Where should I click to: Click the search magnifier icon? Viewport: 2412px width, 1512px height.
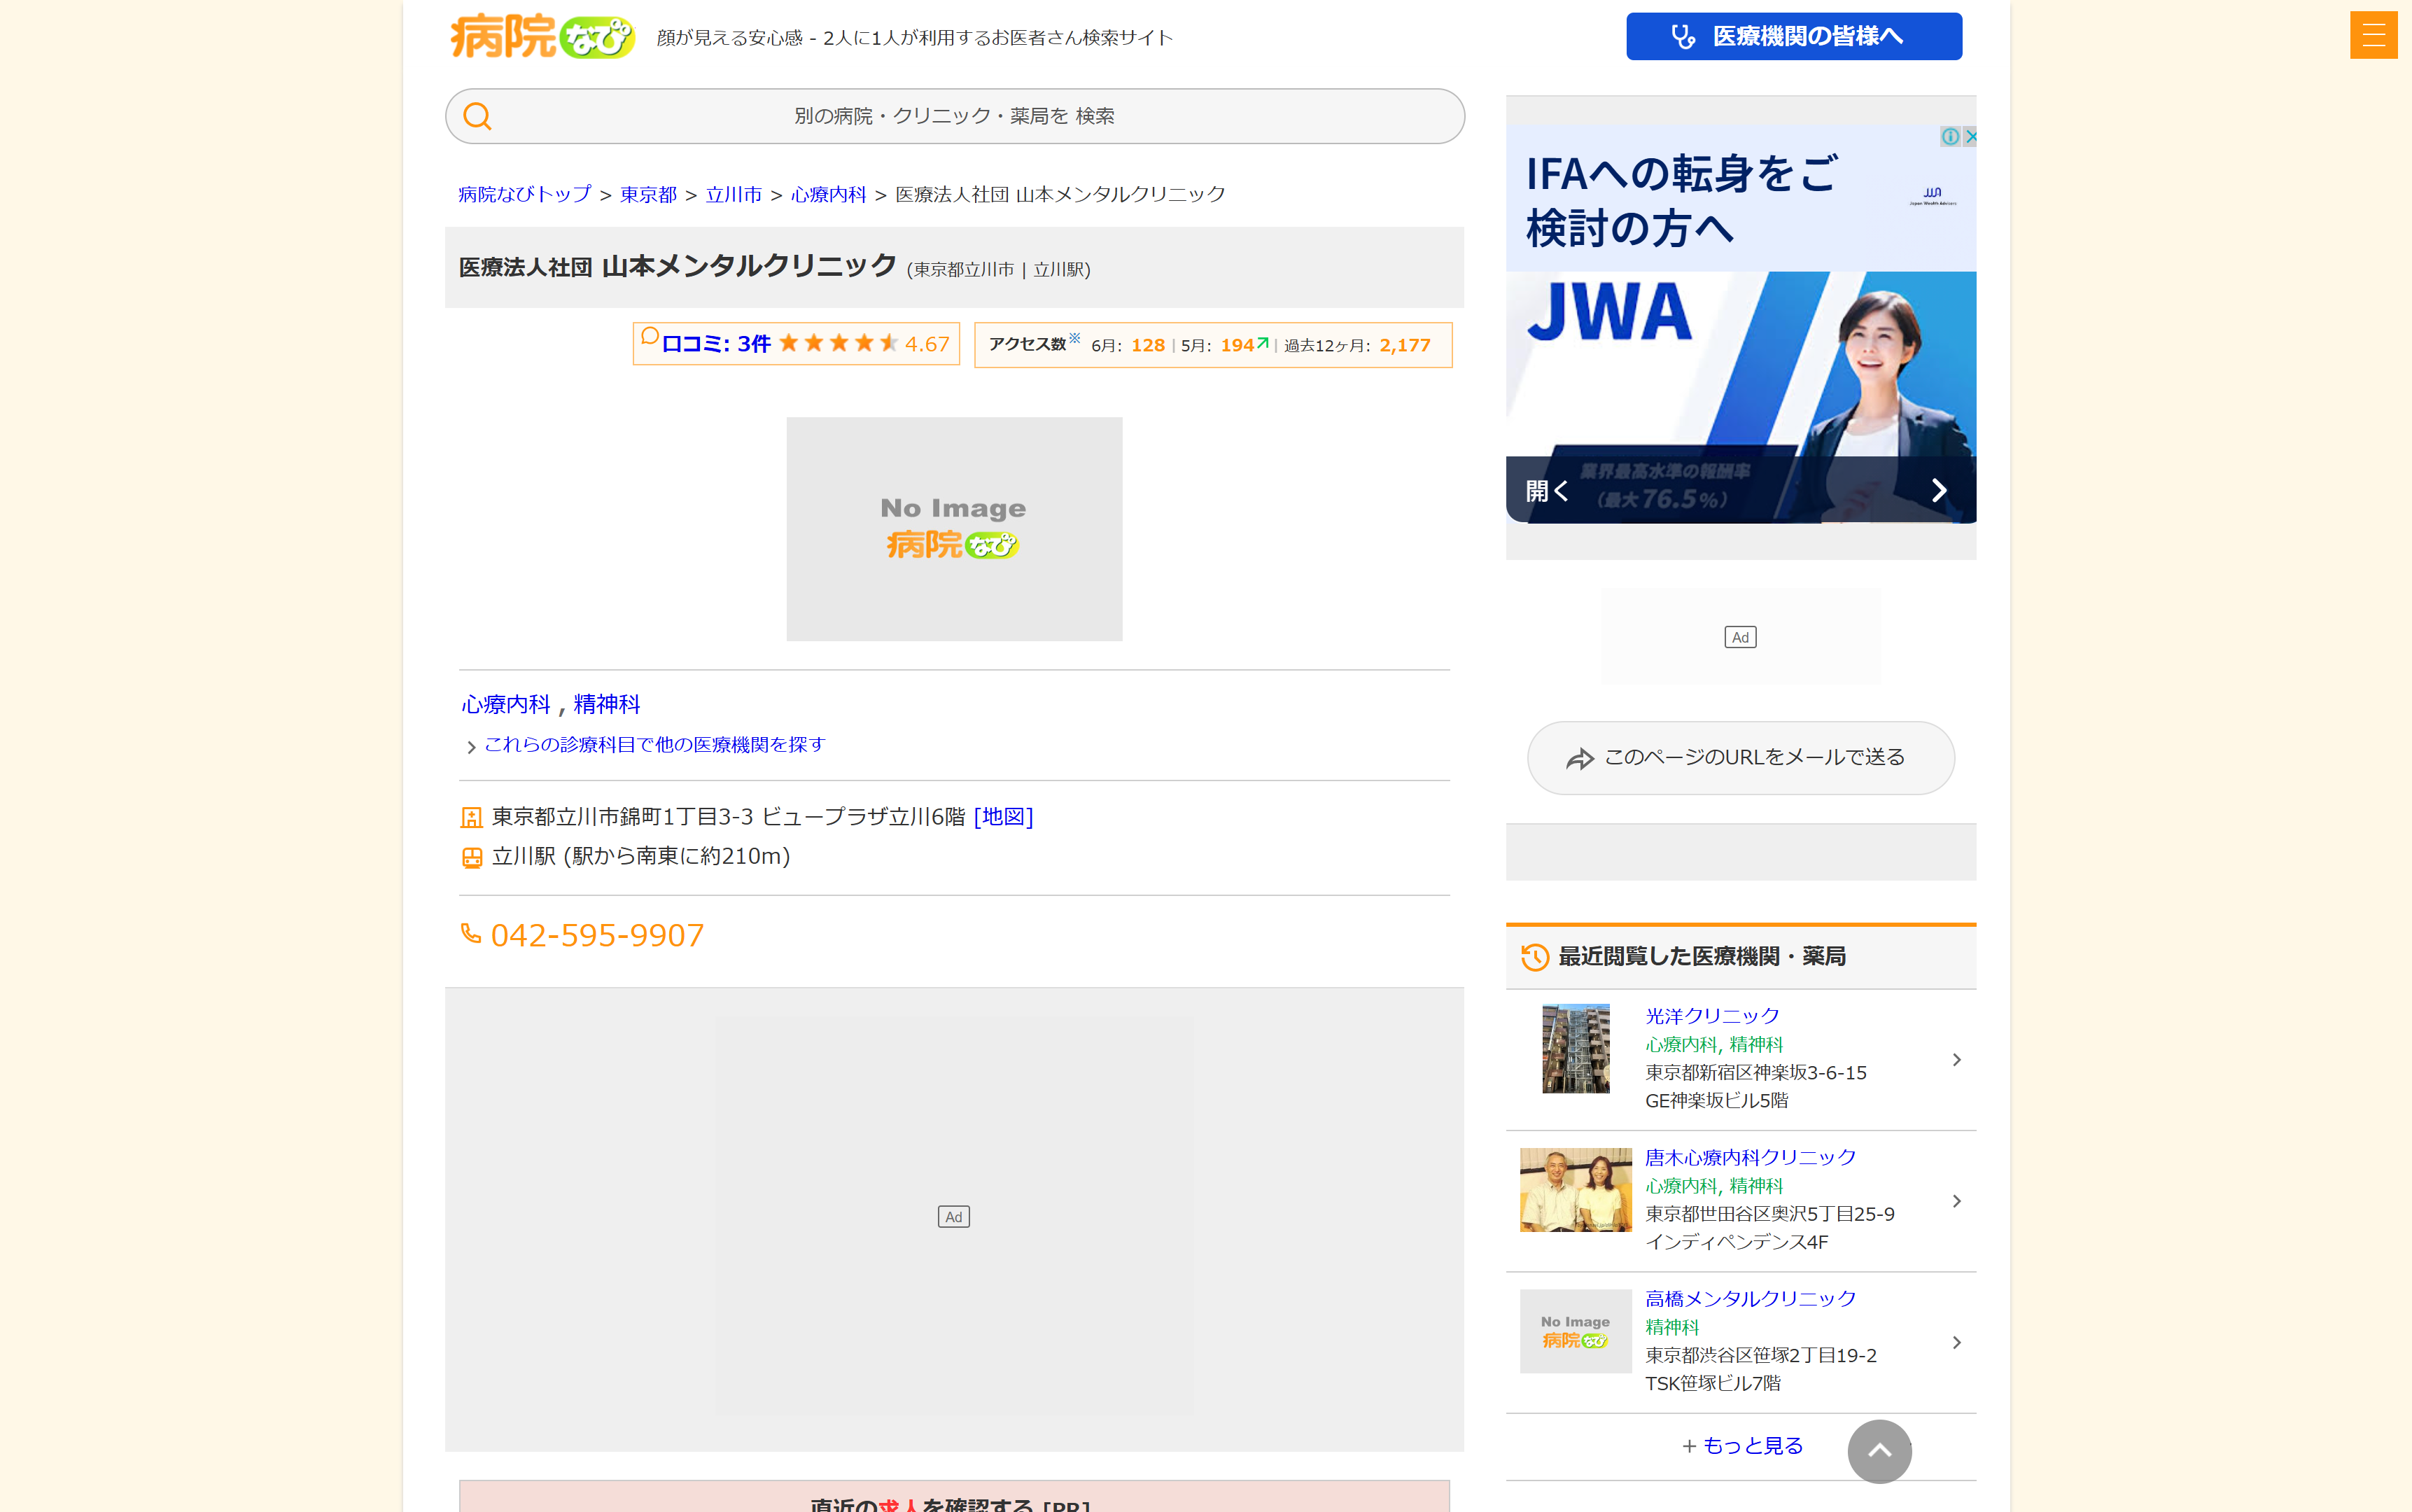coord(477,116)
